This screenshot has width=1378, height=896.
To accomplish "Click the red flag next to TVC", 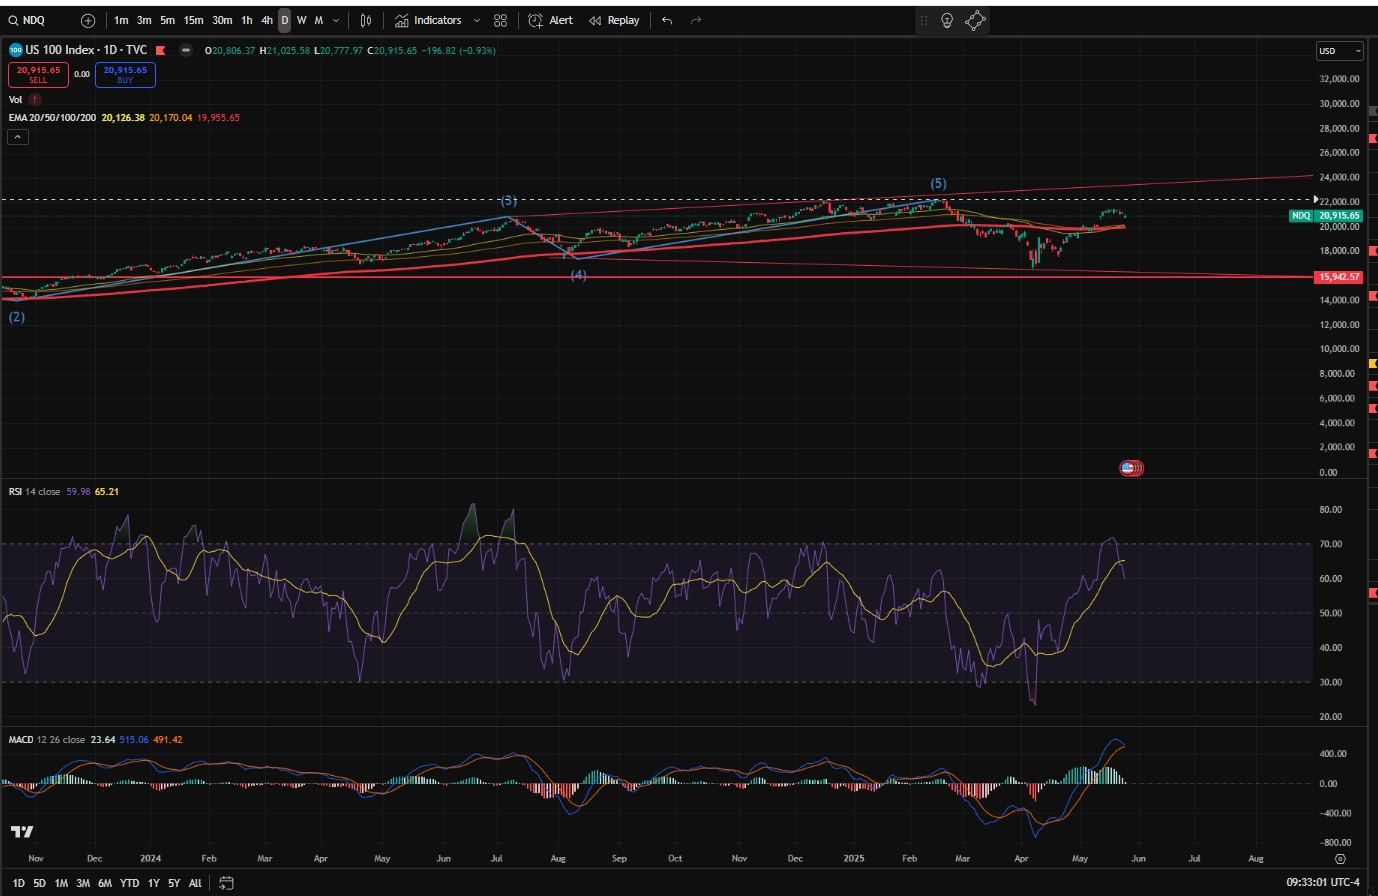I will pyautogui.click(x=163, y=50).
